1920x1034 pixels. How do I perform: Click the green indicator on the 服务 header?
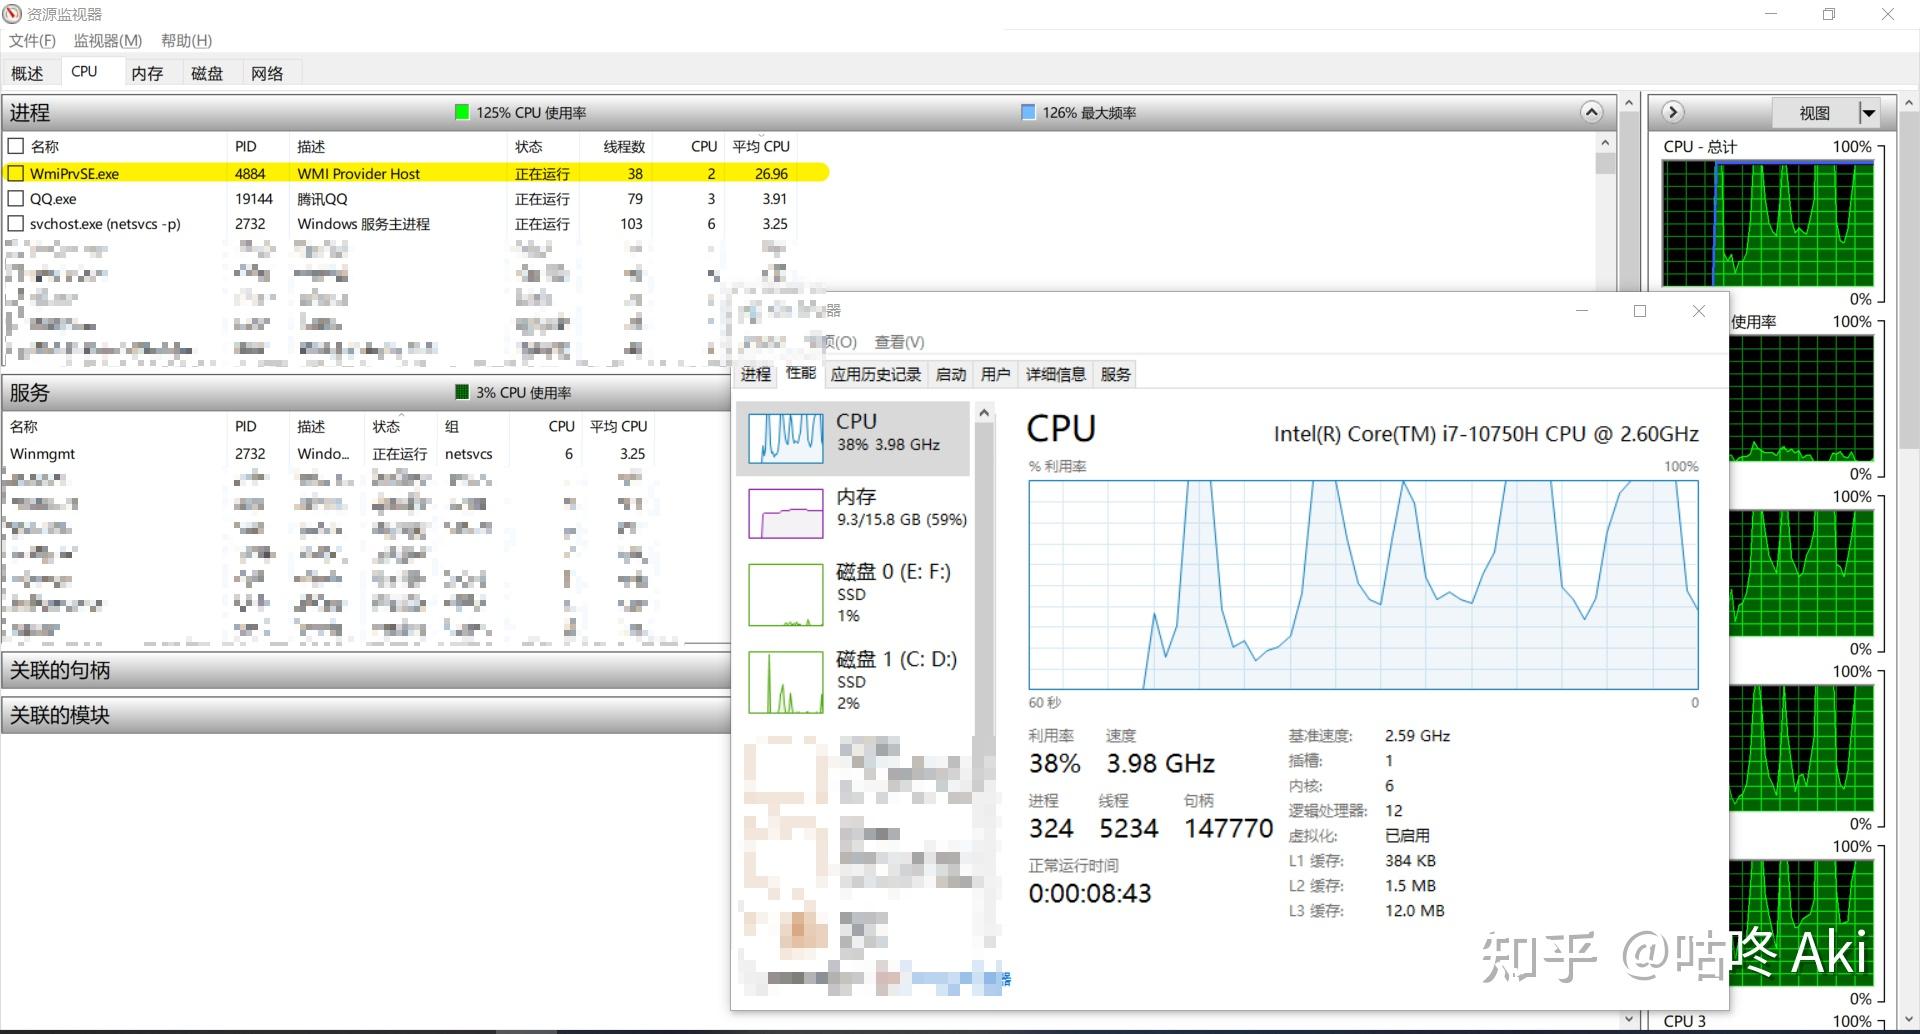coord(461,391)
